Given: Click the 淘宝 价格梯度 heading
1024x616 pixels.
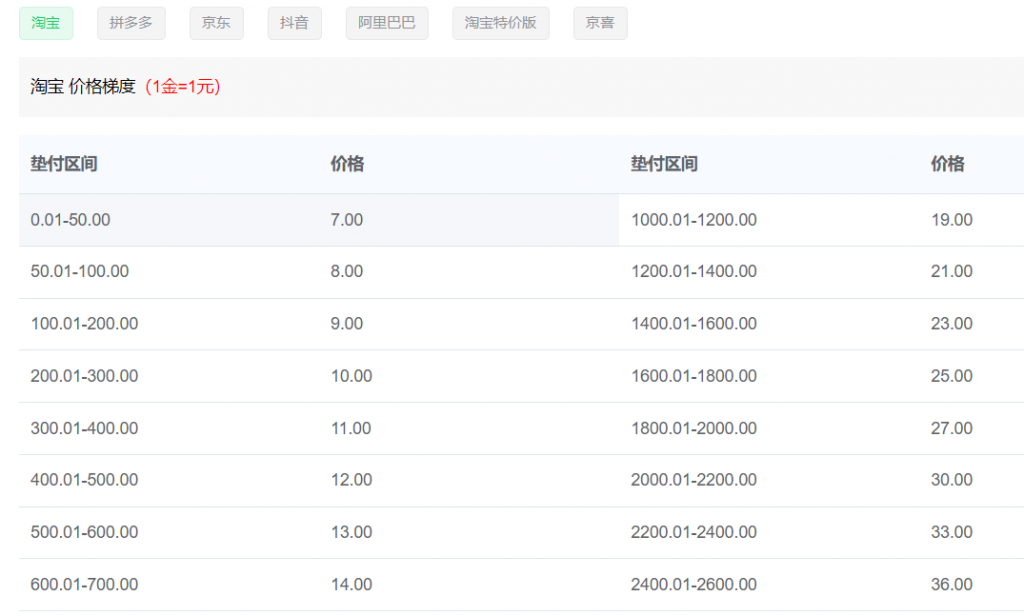Looking at the screenshot, I should point(83,86).
